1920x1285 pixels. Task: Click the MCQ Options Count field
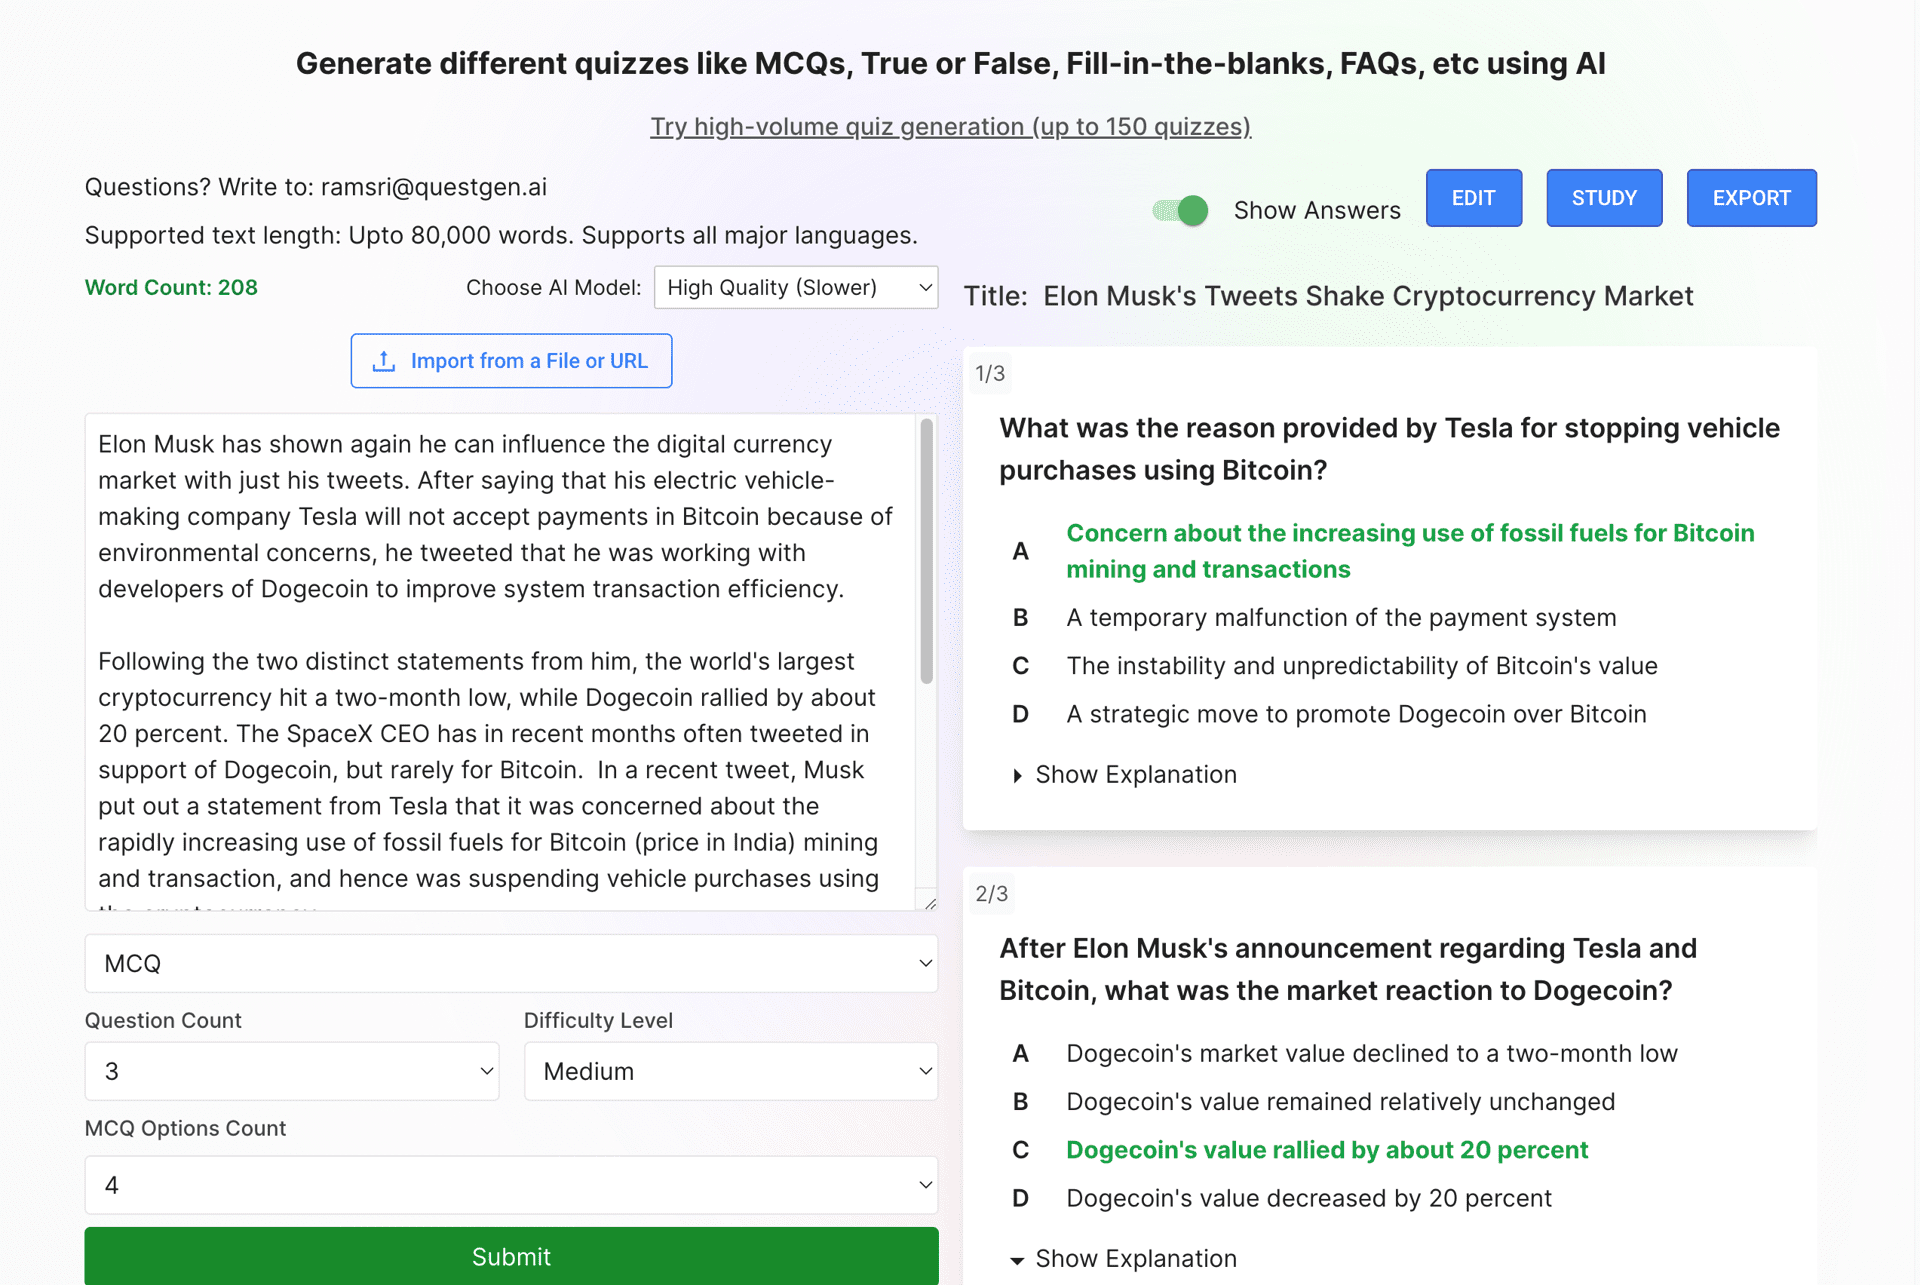pos(510,1183)
